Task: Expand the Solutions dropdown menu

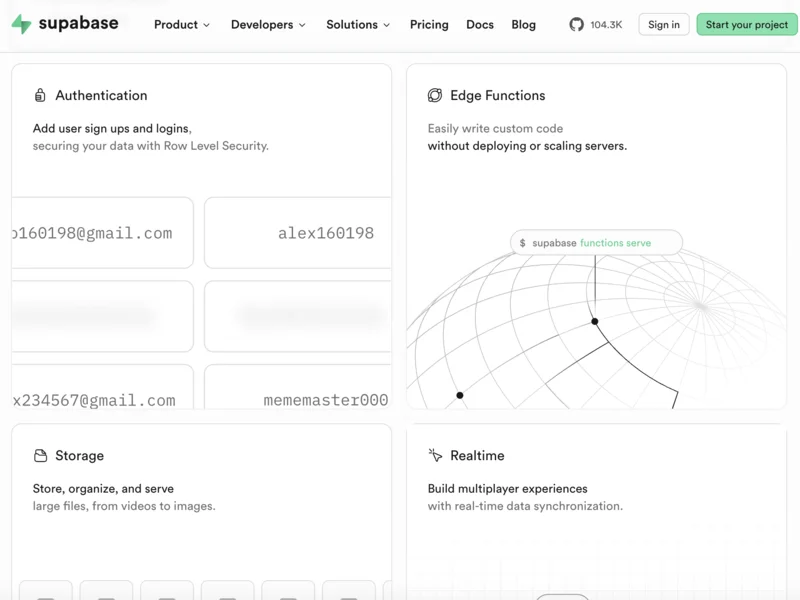Action: tap(358, 24)
